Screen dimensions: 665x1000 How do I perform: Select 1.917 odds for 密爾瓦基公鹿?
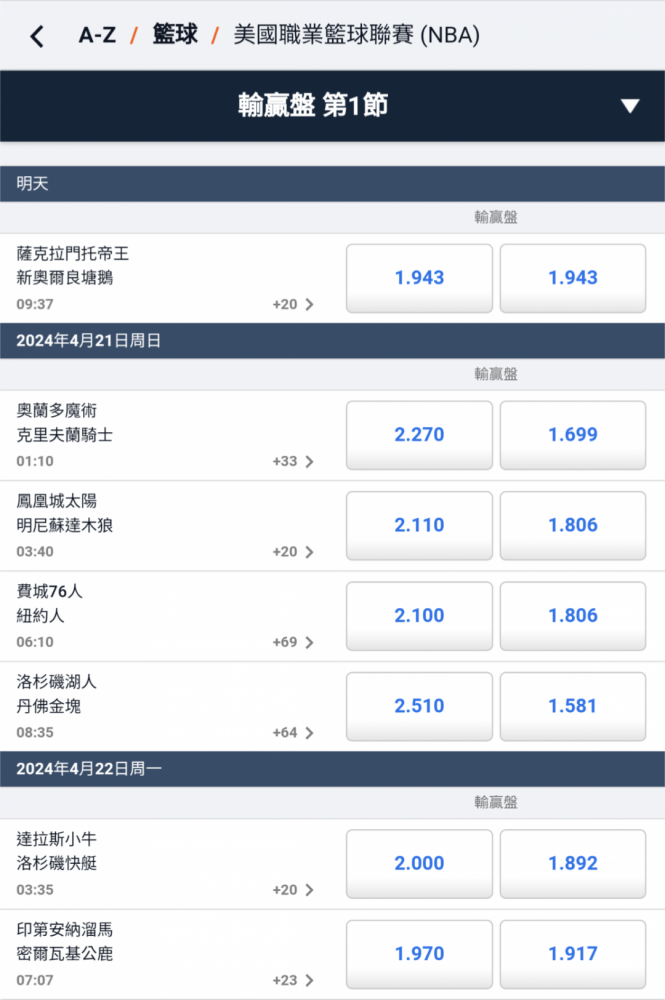pyautogui.click(x=573, y=954)
